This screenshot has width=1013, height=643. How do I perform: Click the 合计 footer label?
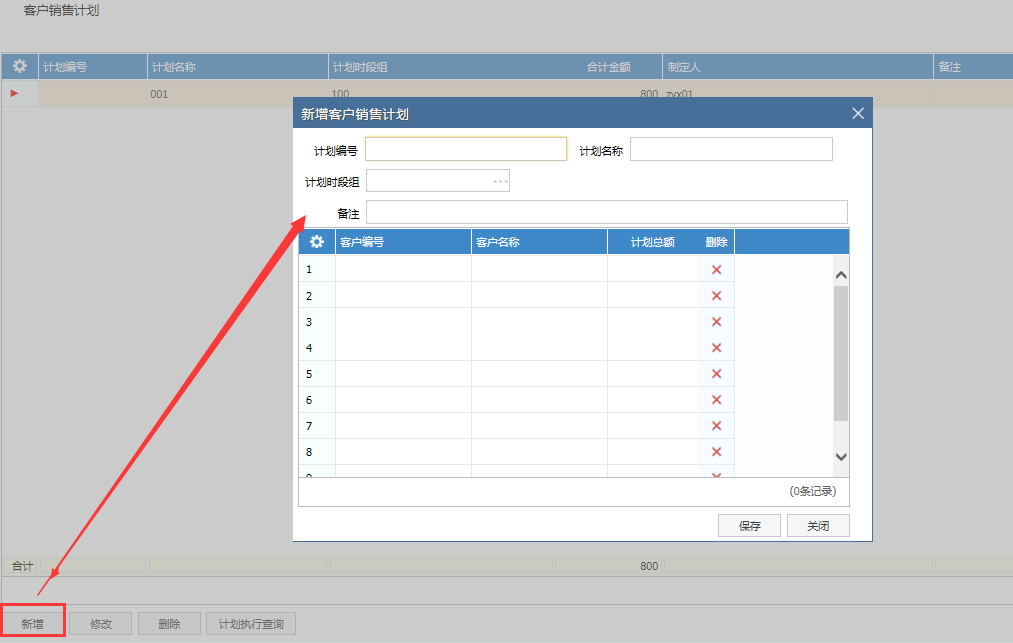coord(22,565)
